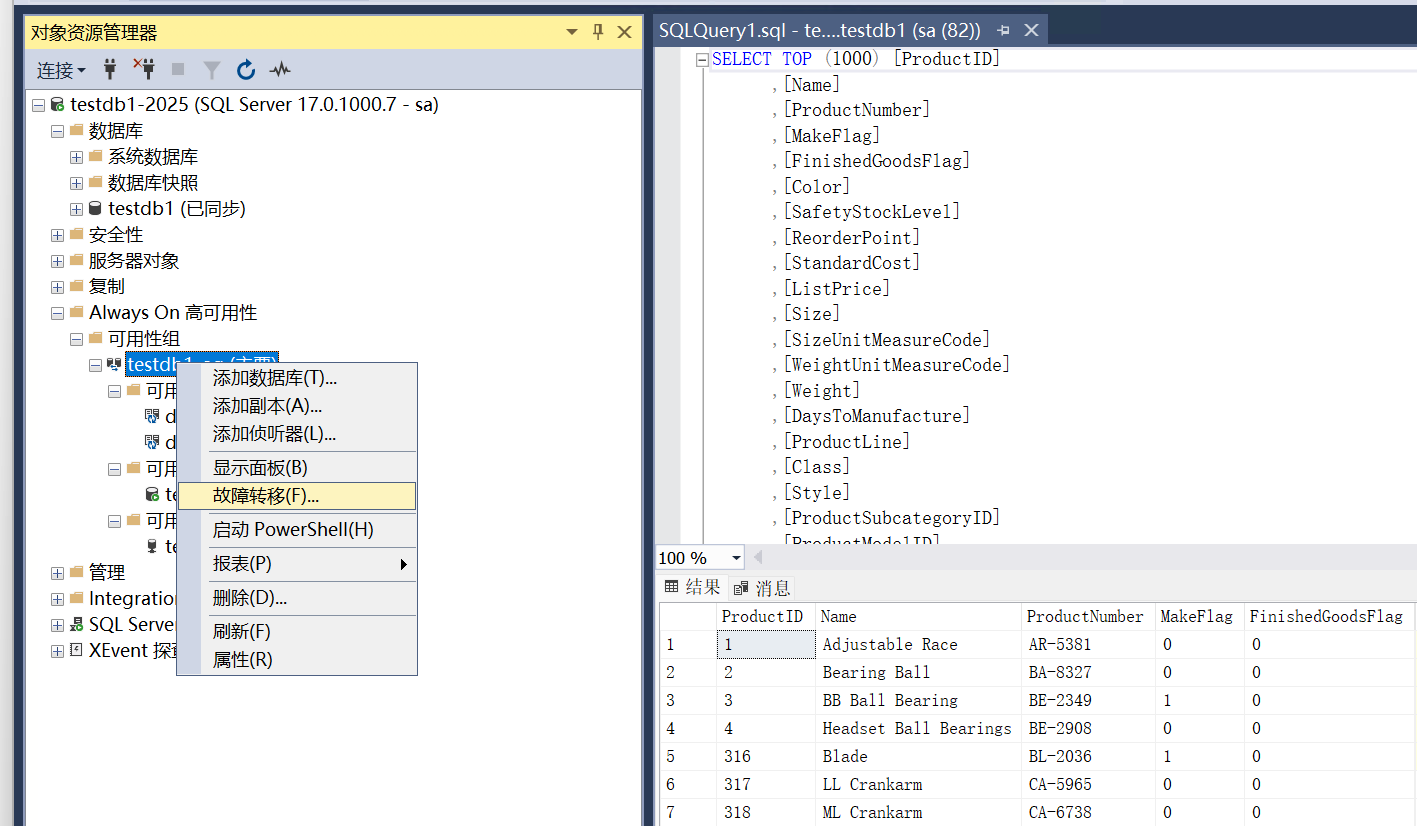The width and height of the screenshot is (1417, 826).
Task: Switch to the 消息 results tab
Action: click(763, 588)
